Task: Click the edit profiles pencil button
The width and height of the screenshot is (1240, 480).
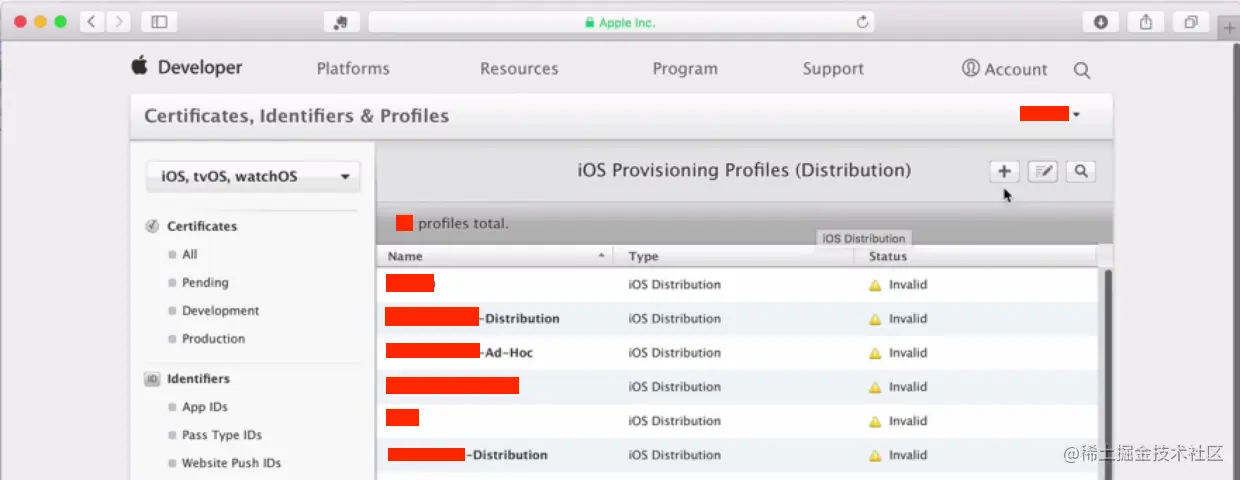Action: pyautogui.click(x=1042, y=172)
